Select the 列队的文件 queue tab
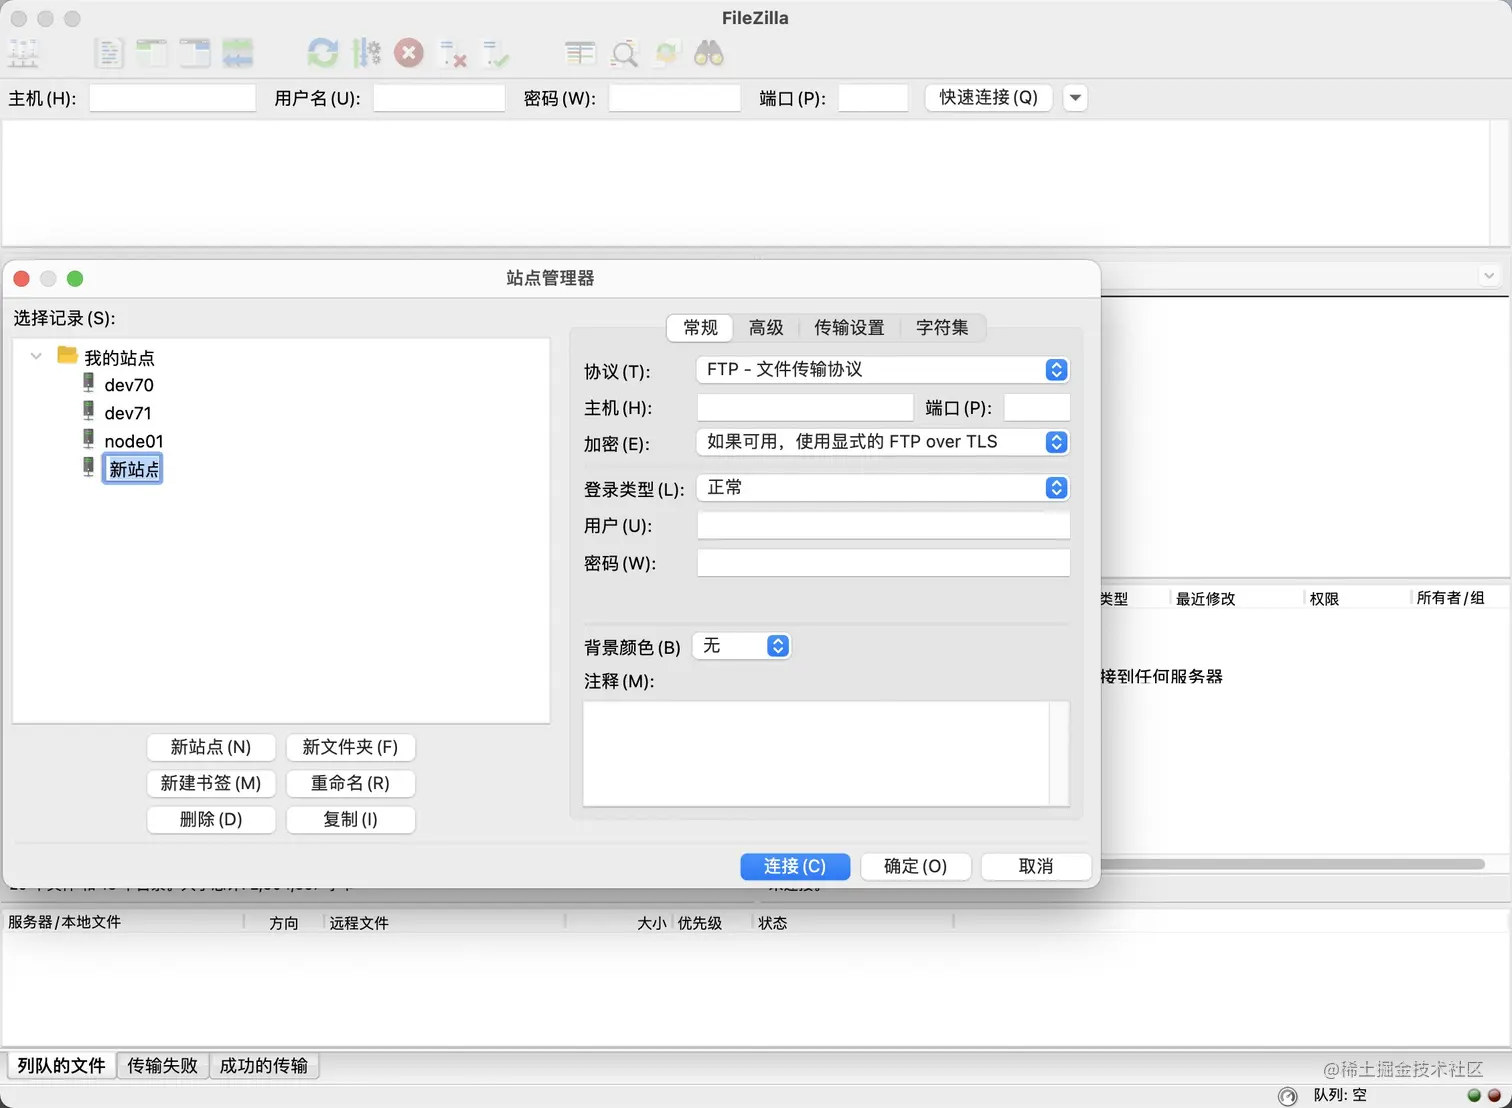The width and height of the screenshot is (1512, 1108). coord(61,1066)
